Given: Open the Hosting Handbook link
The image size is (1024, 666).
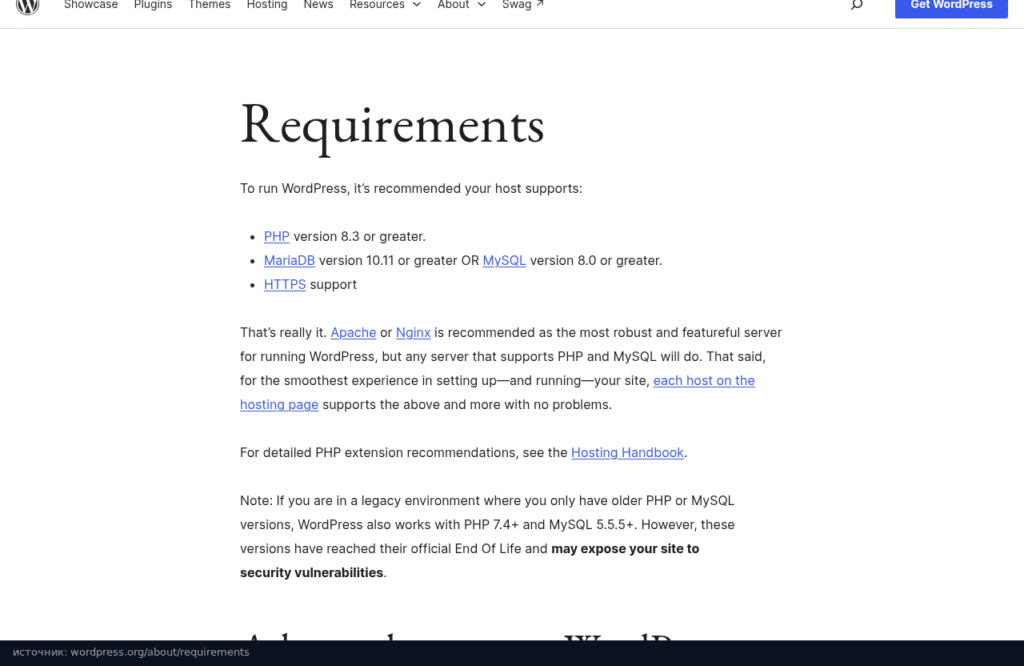Looking at the screenshot, I should click(627, 452).
